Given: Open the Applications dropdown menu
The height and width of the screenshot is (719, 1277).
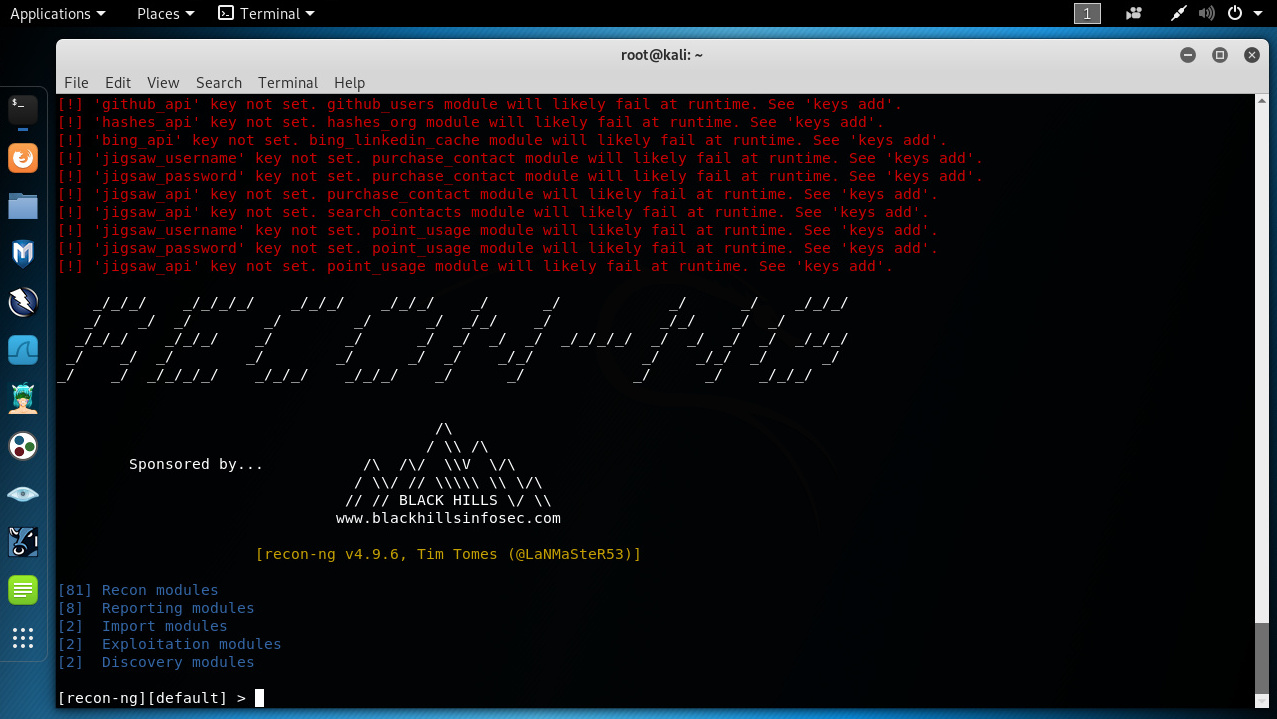Looking at the screenshot, I should [x=57, y=14].
